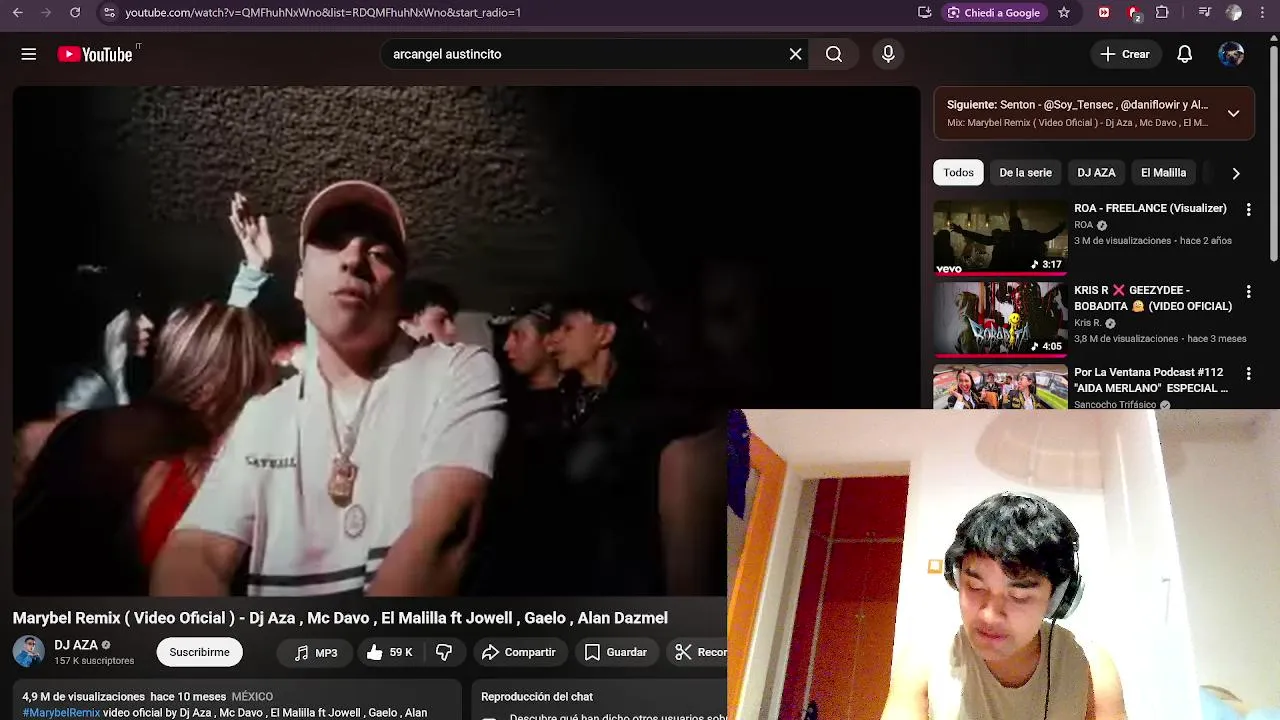Image resolution: width=1280 pixels, height=720 pixels.
Task: Click #MarybelRemix hashtag link
Action: [x=61, y=713]
